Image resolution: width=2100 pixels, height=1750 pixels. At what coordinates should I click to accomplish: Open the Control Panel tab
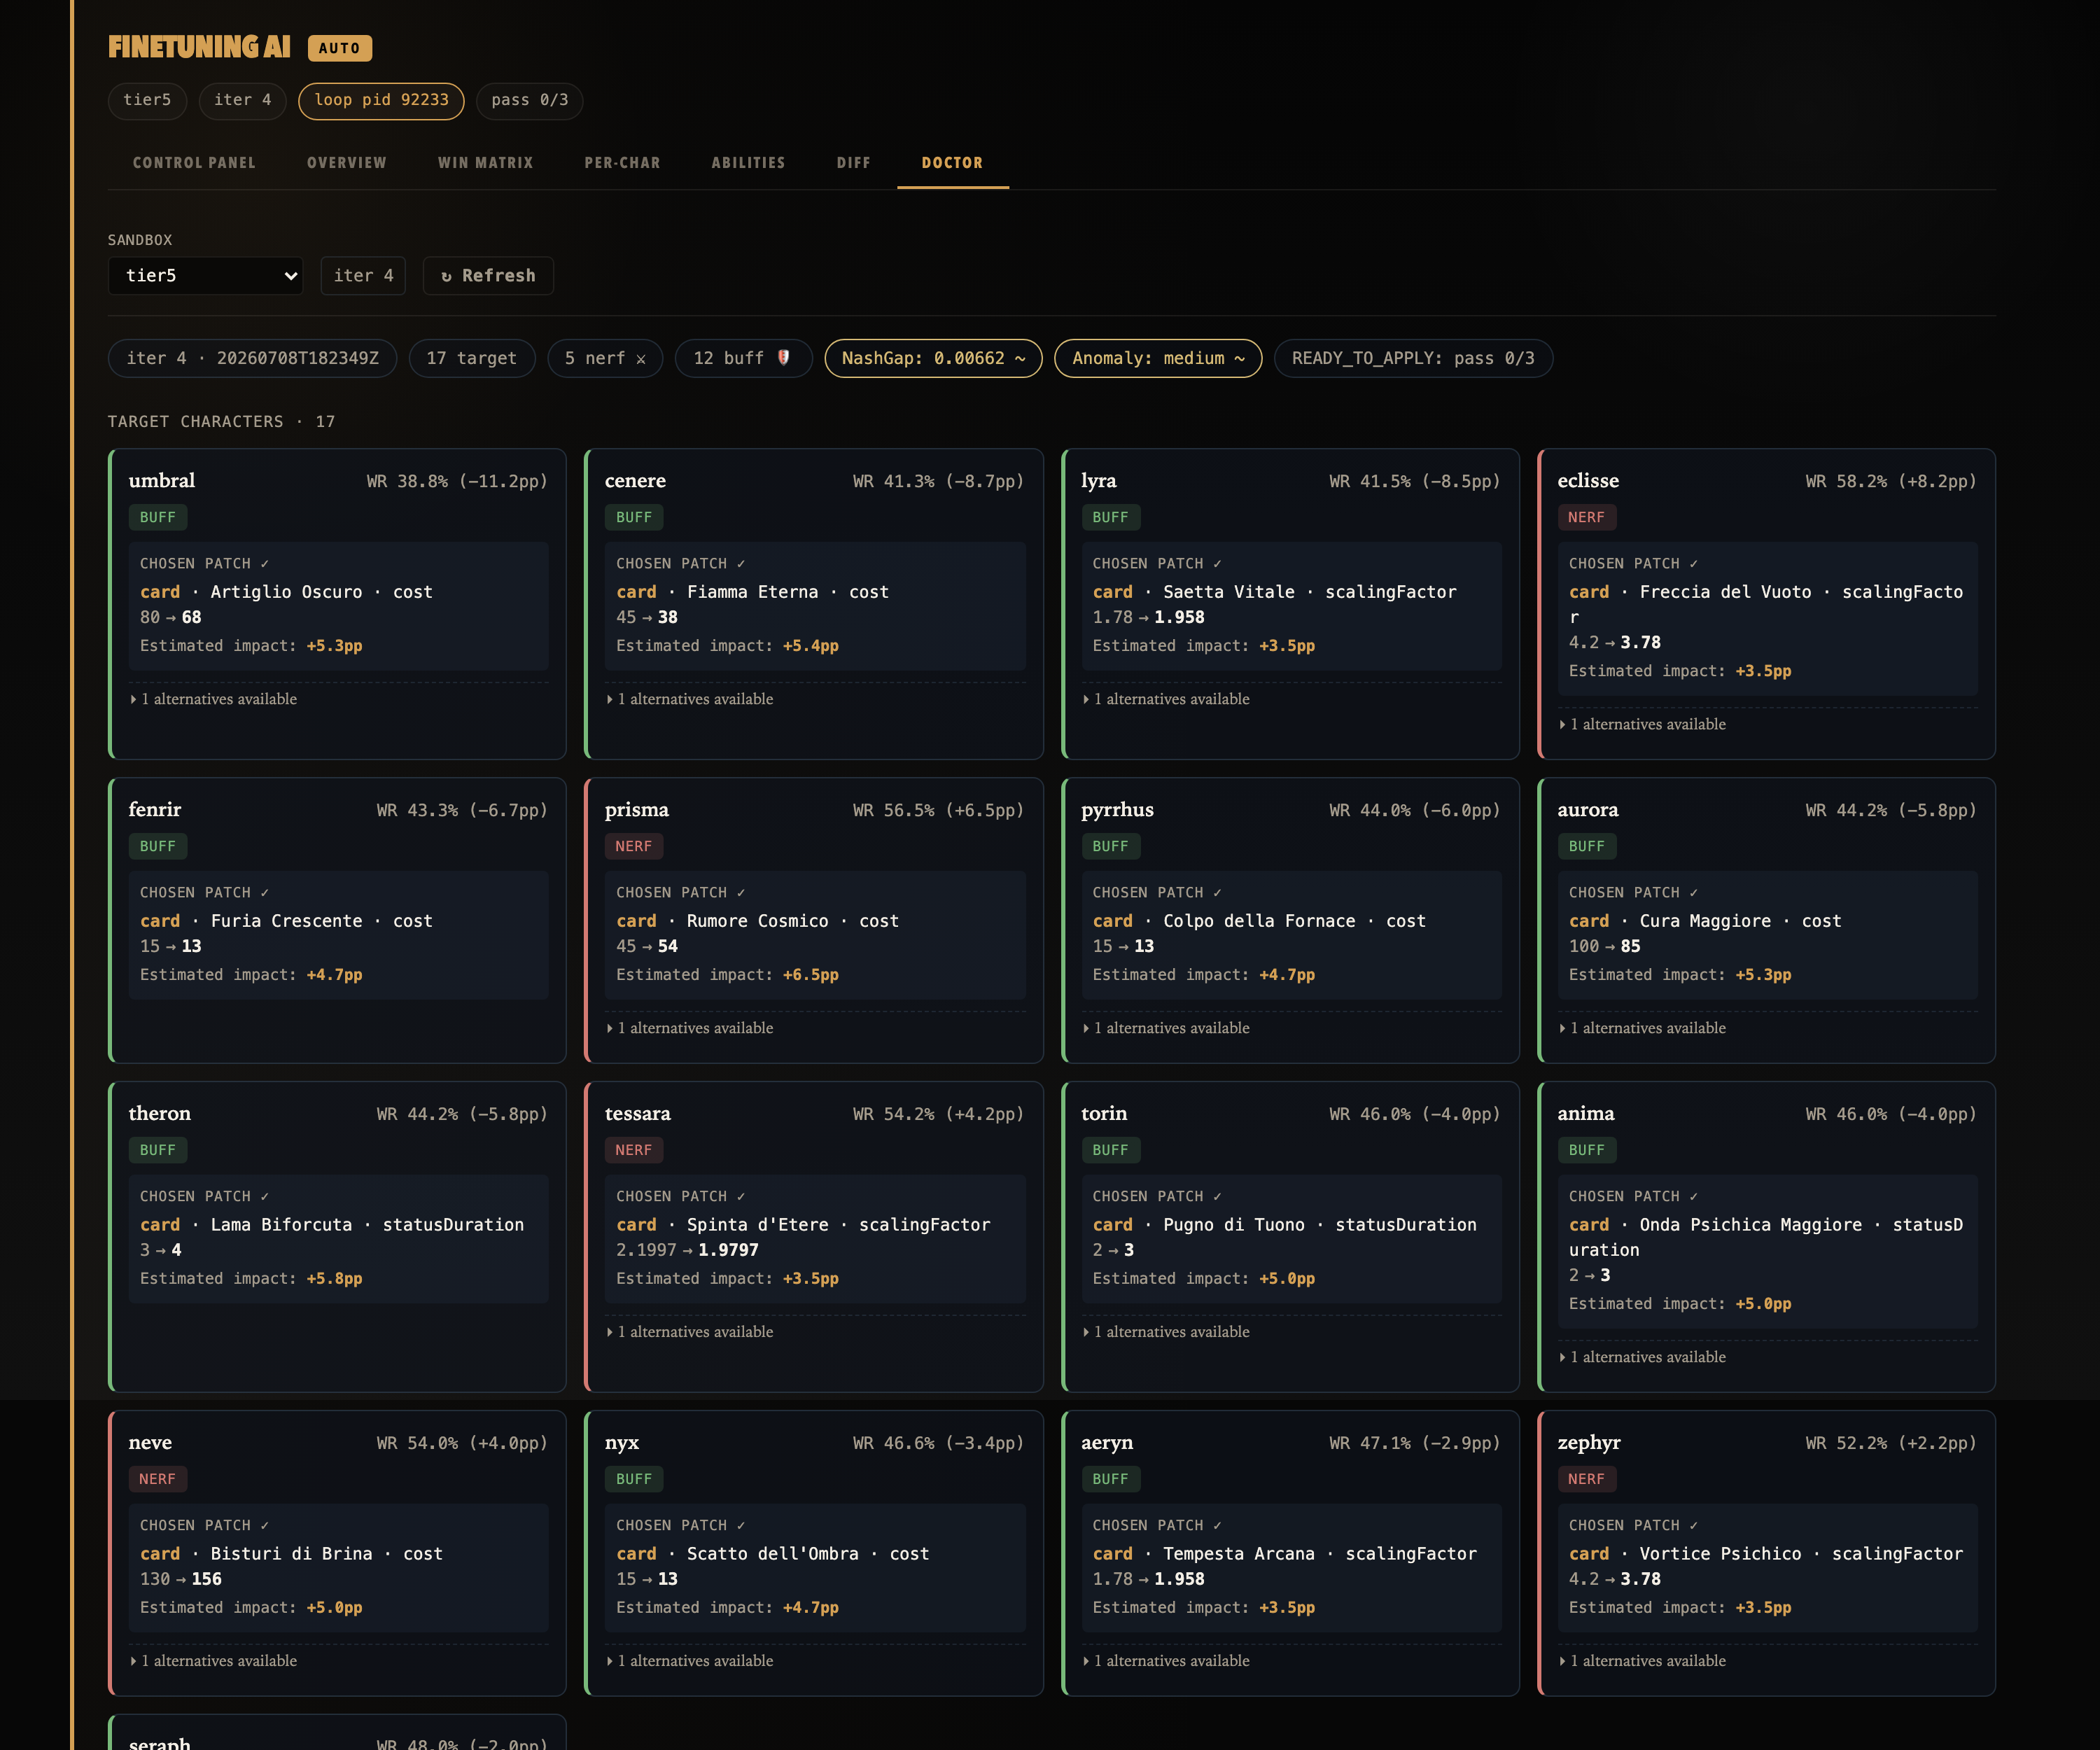(x=194, y=162)
